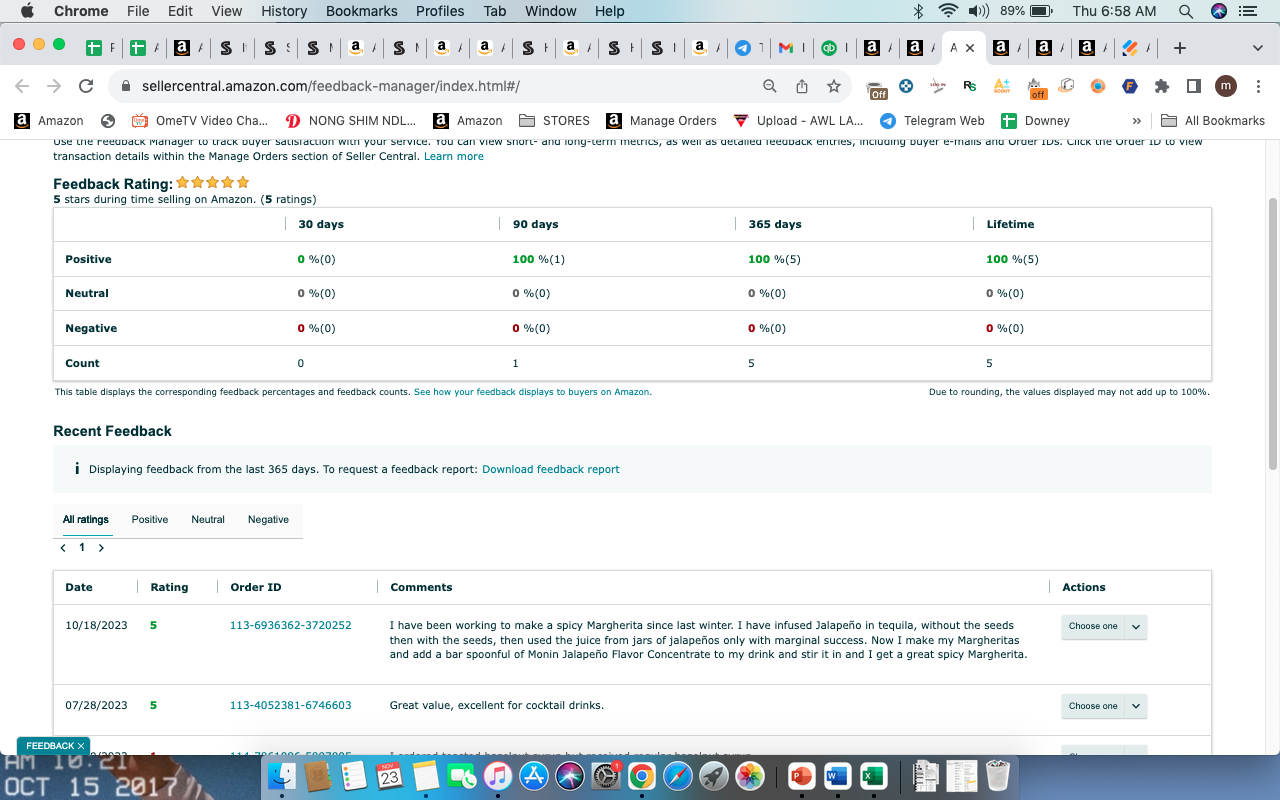Go to next feedback page arrow

[x=101, y=548]
